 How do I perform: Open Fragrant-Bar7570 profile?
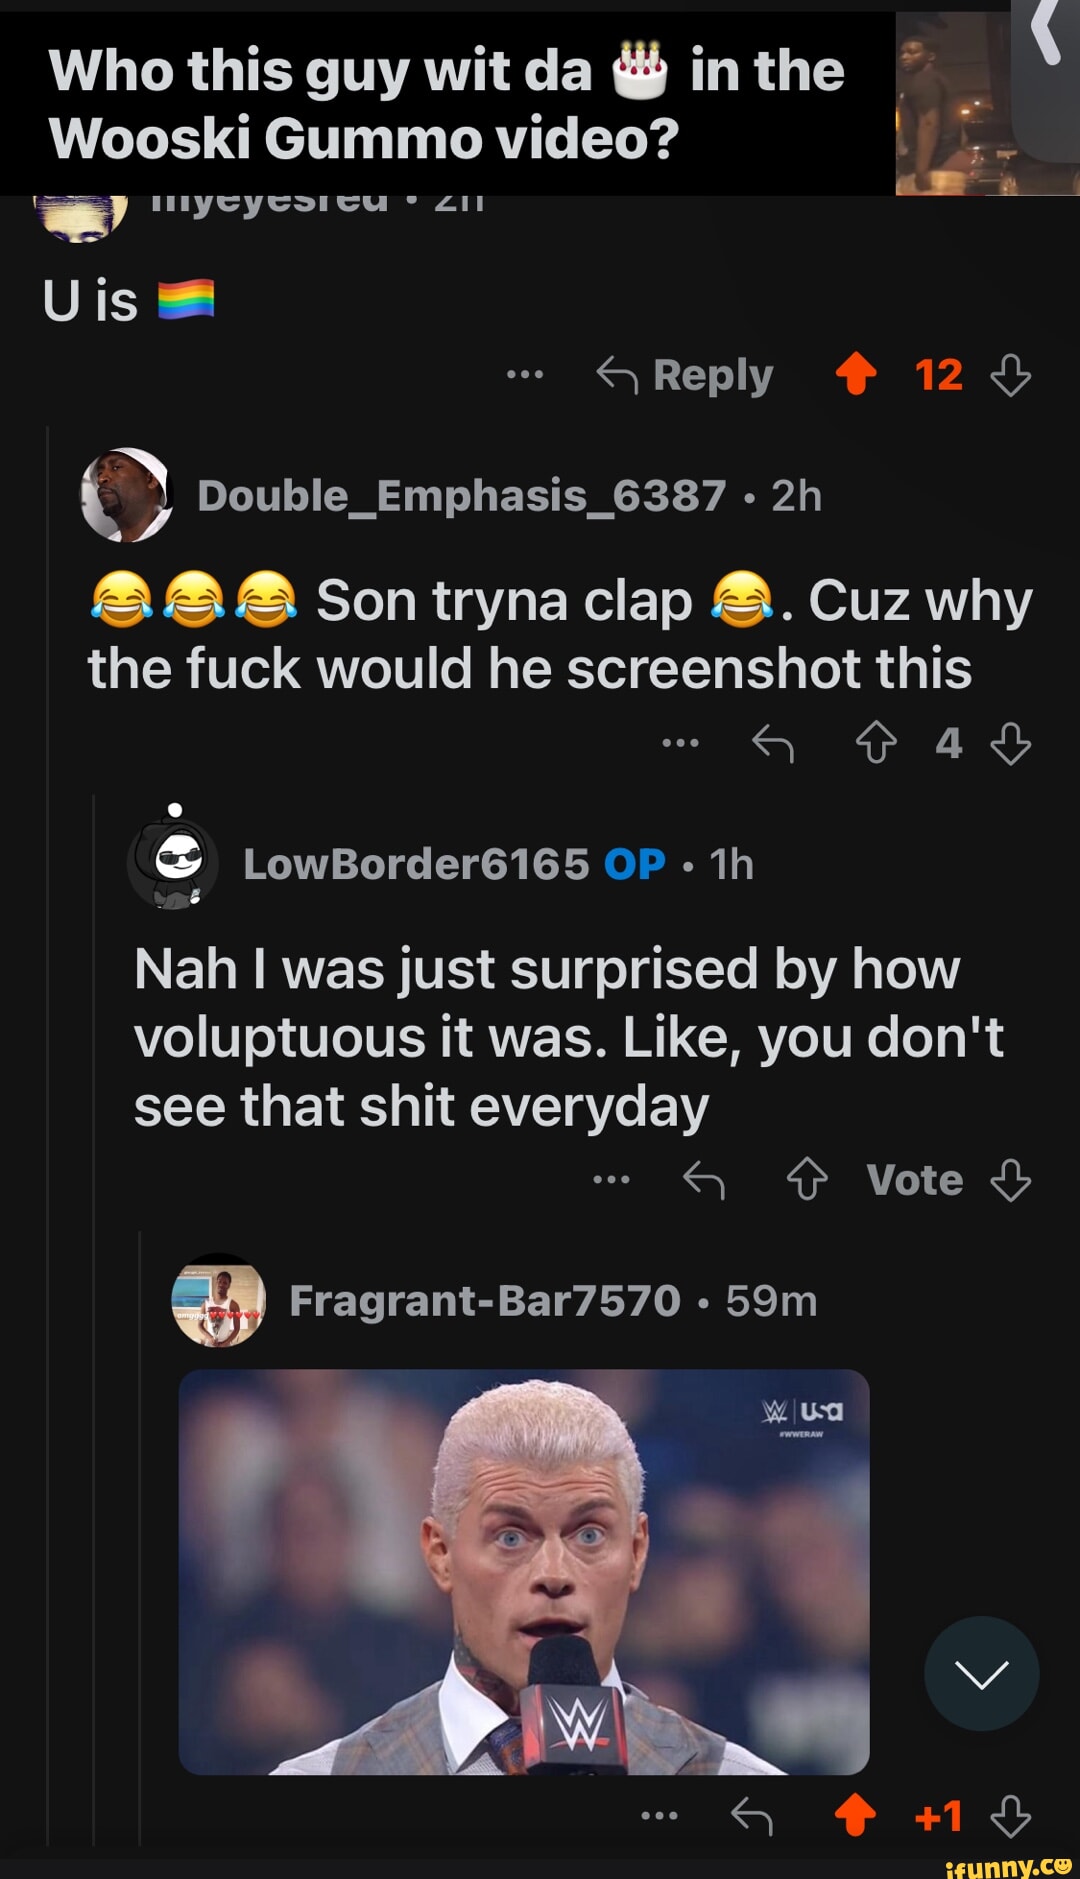pyautogui.click(x=484, y=1301)
